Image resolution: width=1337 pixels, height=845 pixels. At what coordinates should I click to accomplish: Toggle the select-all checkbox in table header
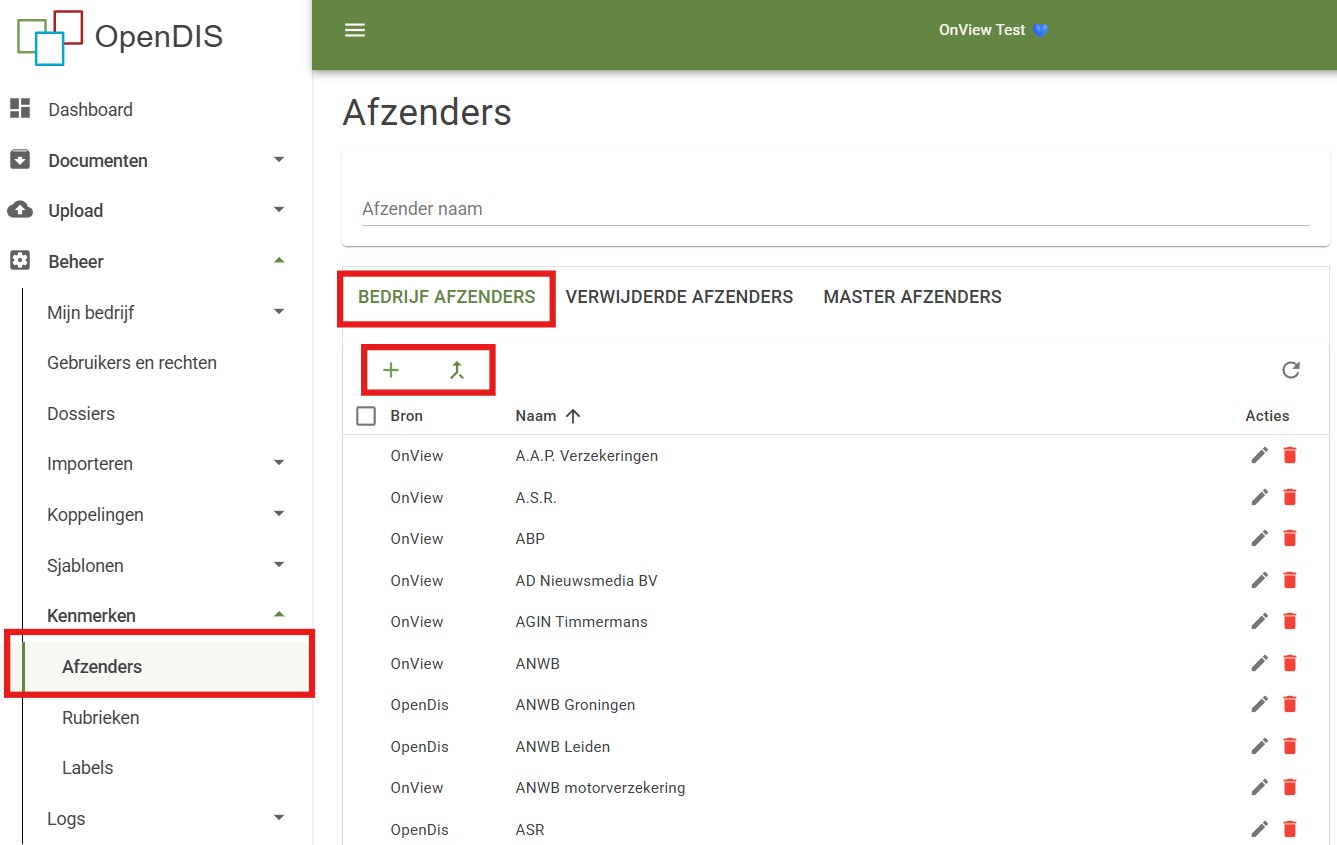366,416
